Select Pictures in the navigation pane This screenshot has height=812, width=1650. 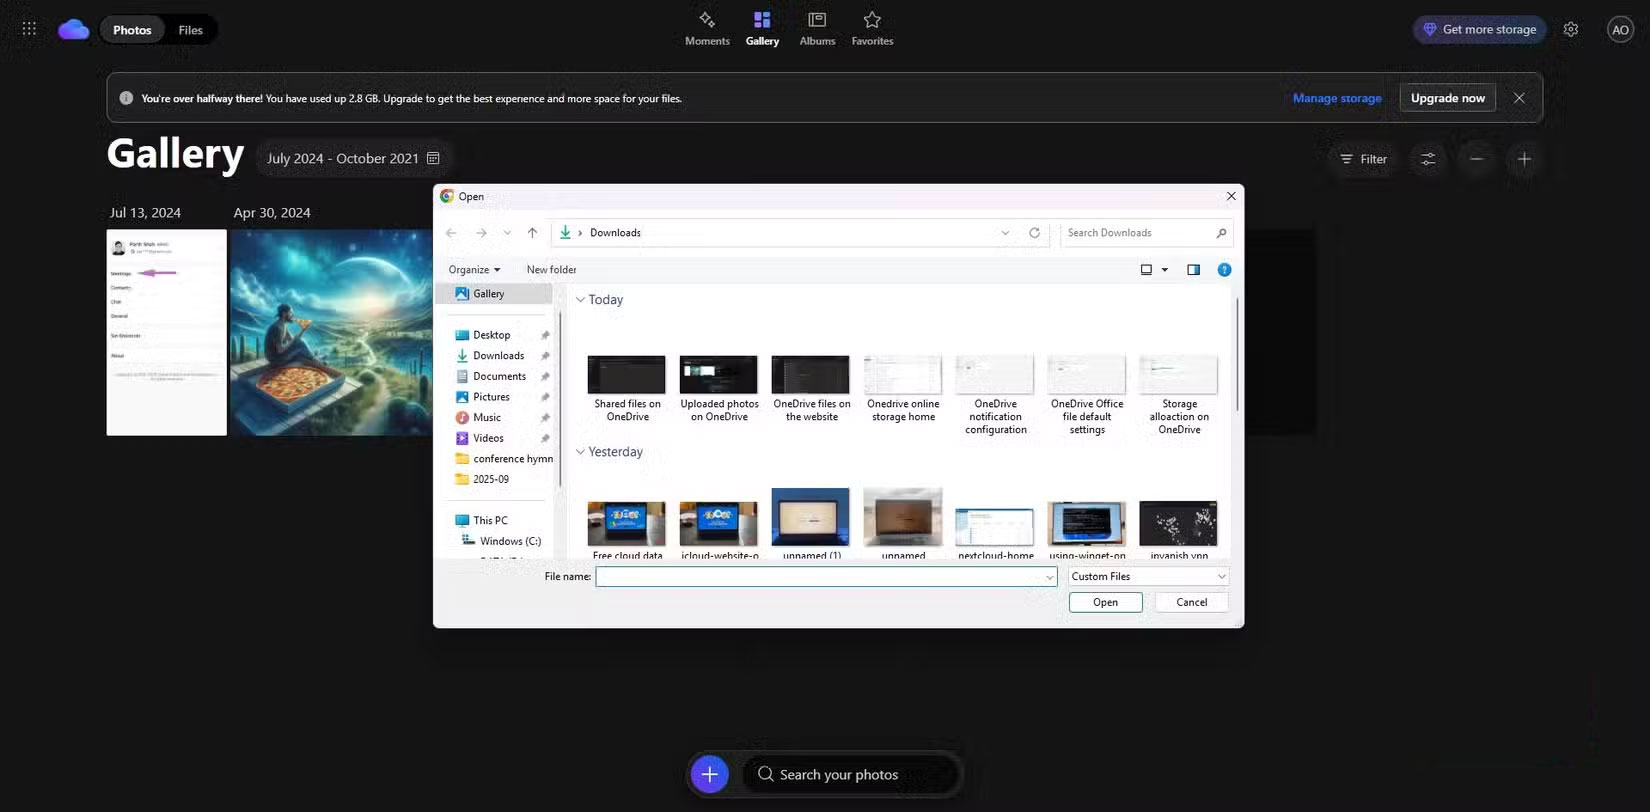pos(491,397)
